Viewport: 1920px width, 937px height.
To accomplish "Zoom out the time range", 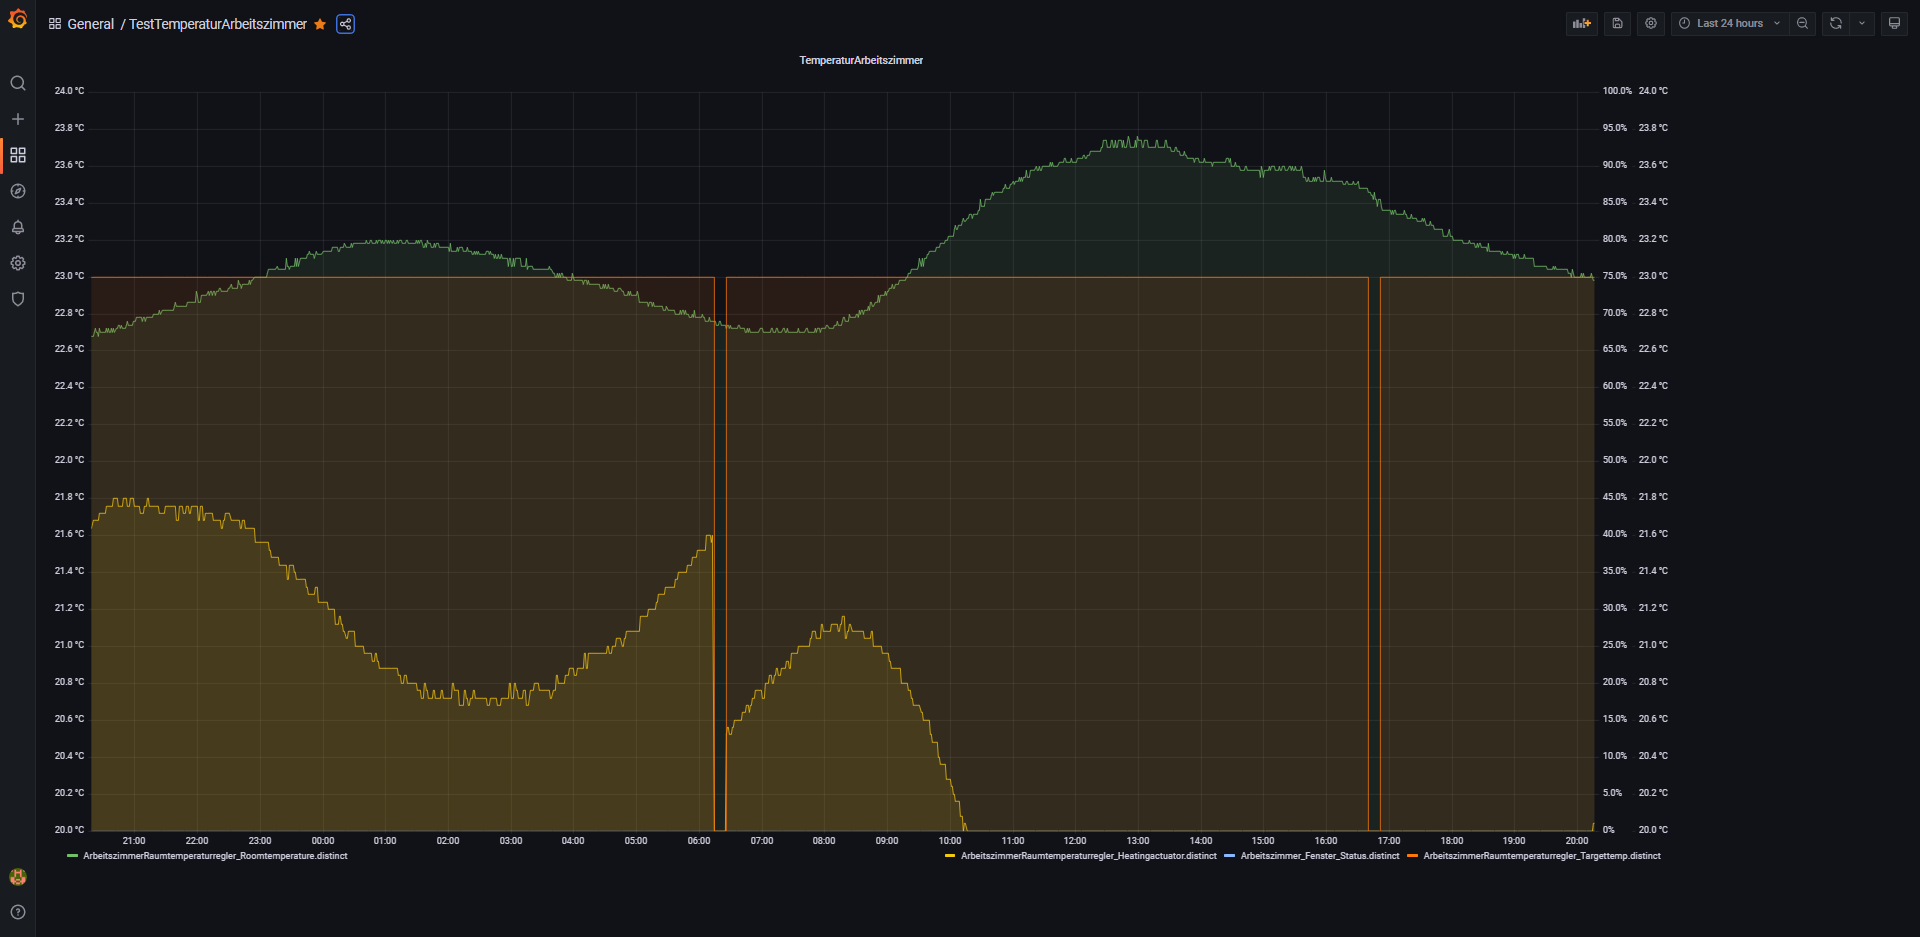I will [1802, 23].
